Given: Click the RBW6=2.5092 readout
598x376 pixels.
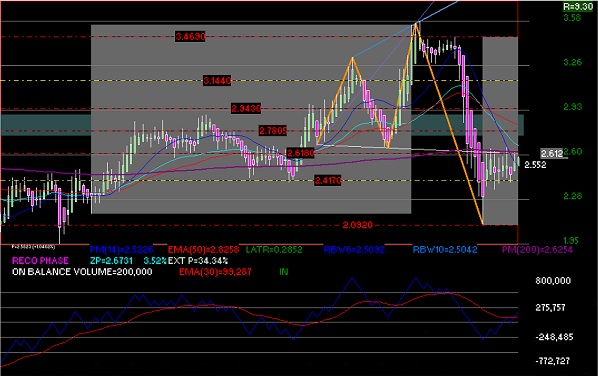Looking at the screenshot, I should [354, 250].
